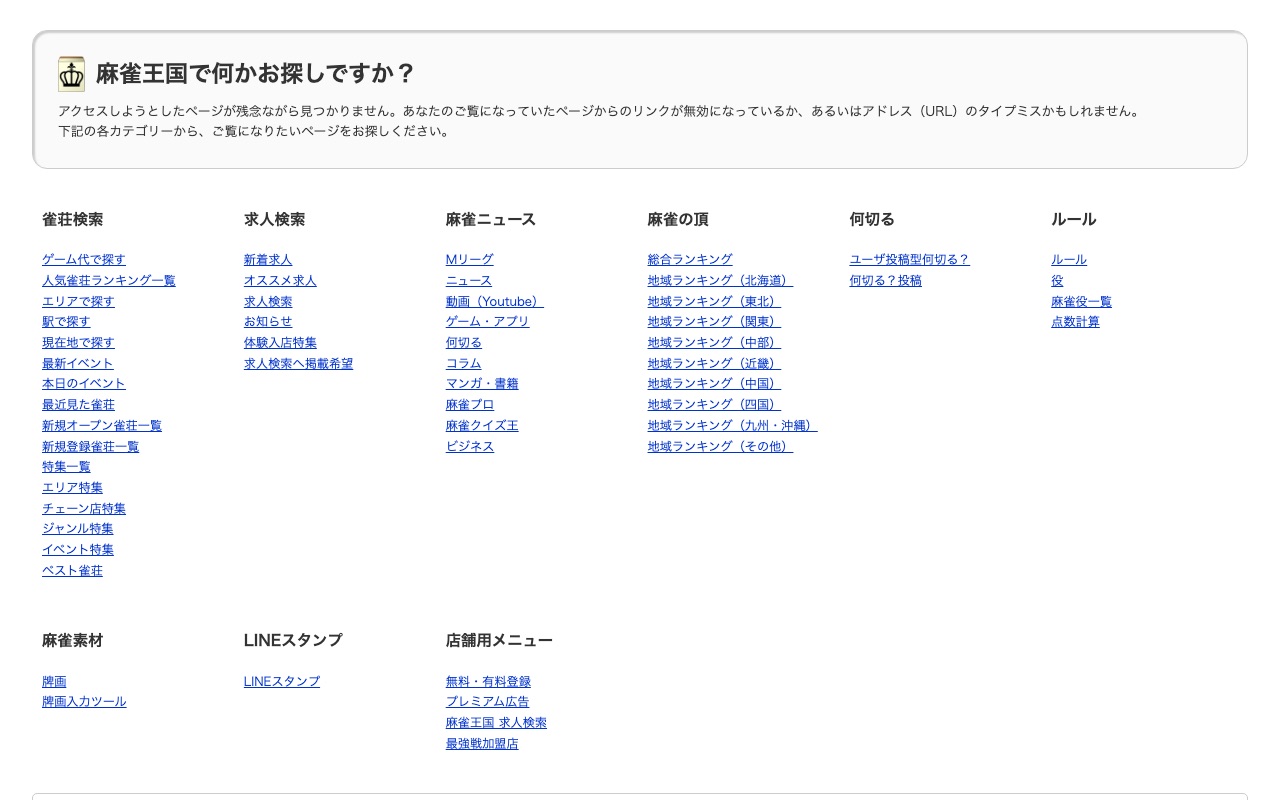Click 無料・有料登録 in 店舗用メニュー
Viewport: 1280px width, 800px height.
click(x=488, y=681)
